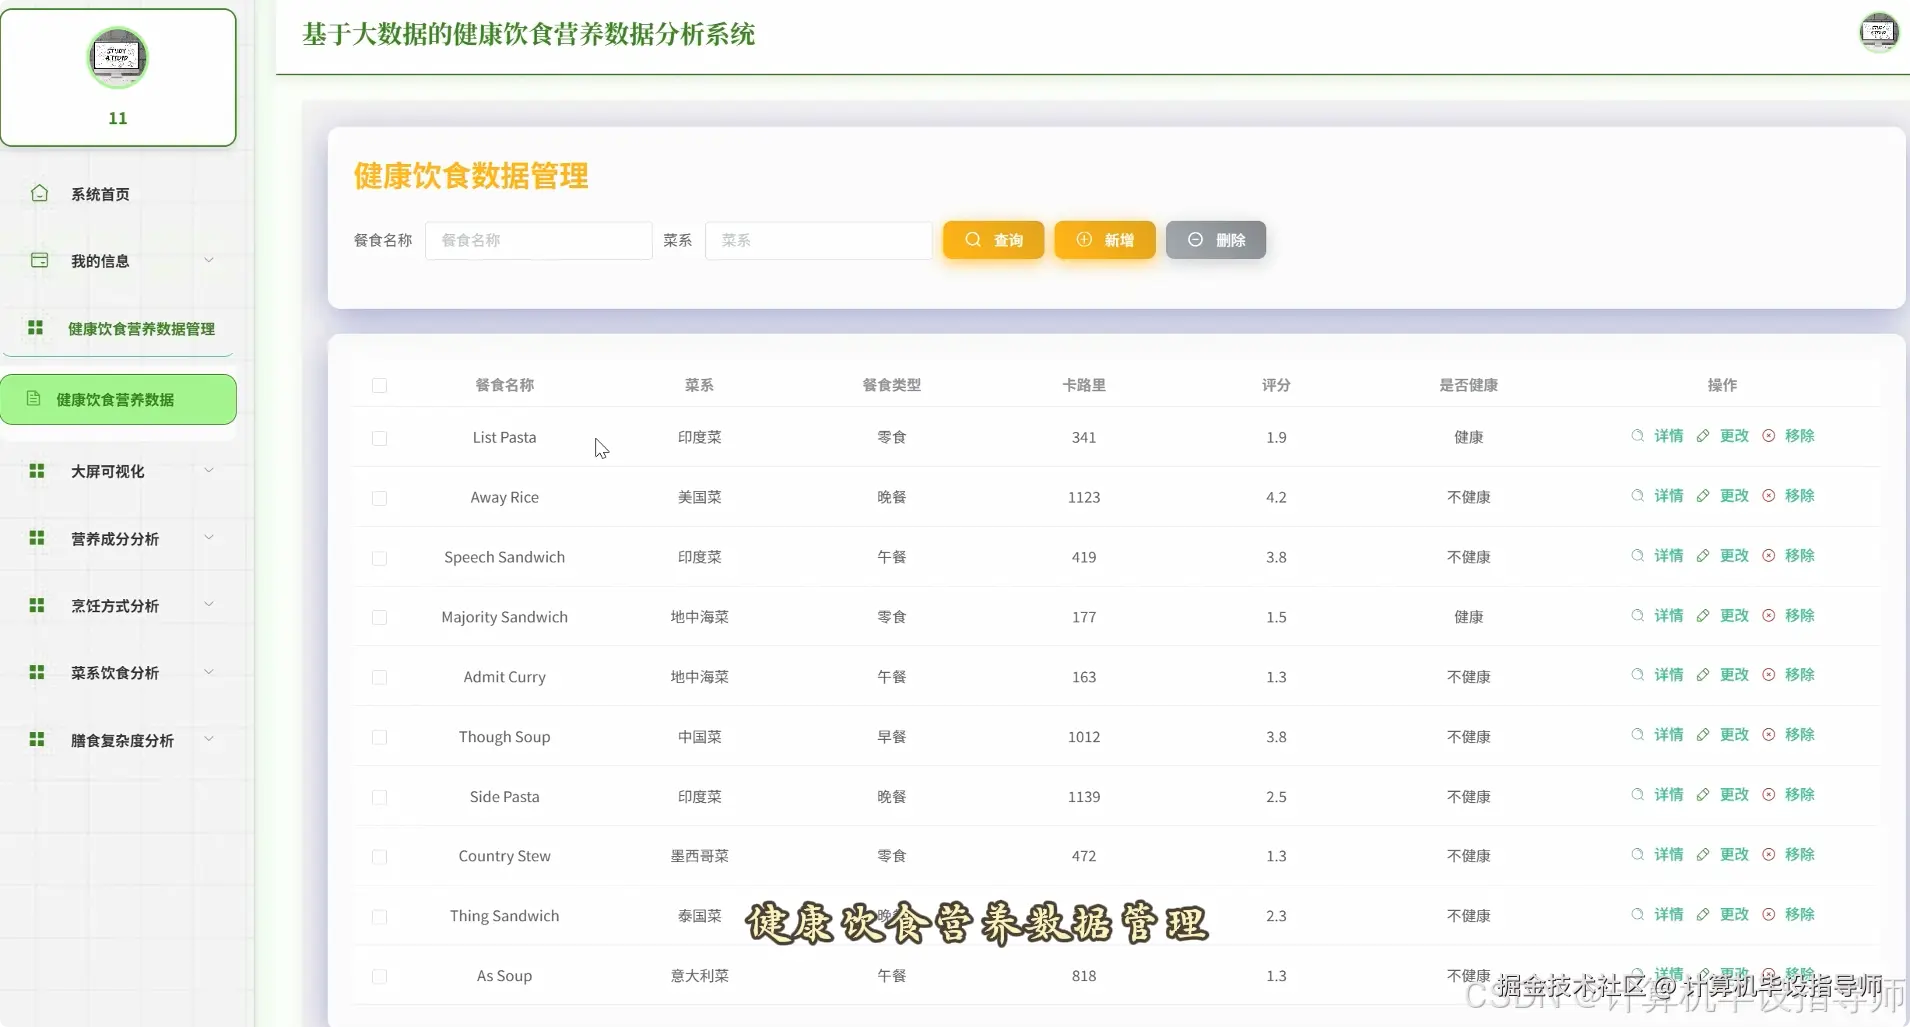Click the pencil edit icon on Away Rice row

pos(1704,495)
